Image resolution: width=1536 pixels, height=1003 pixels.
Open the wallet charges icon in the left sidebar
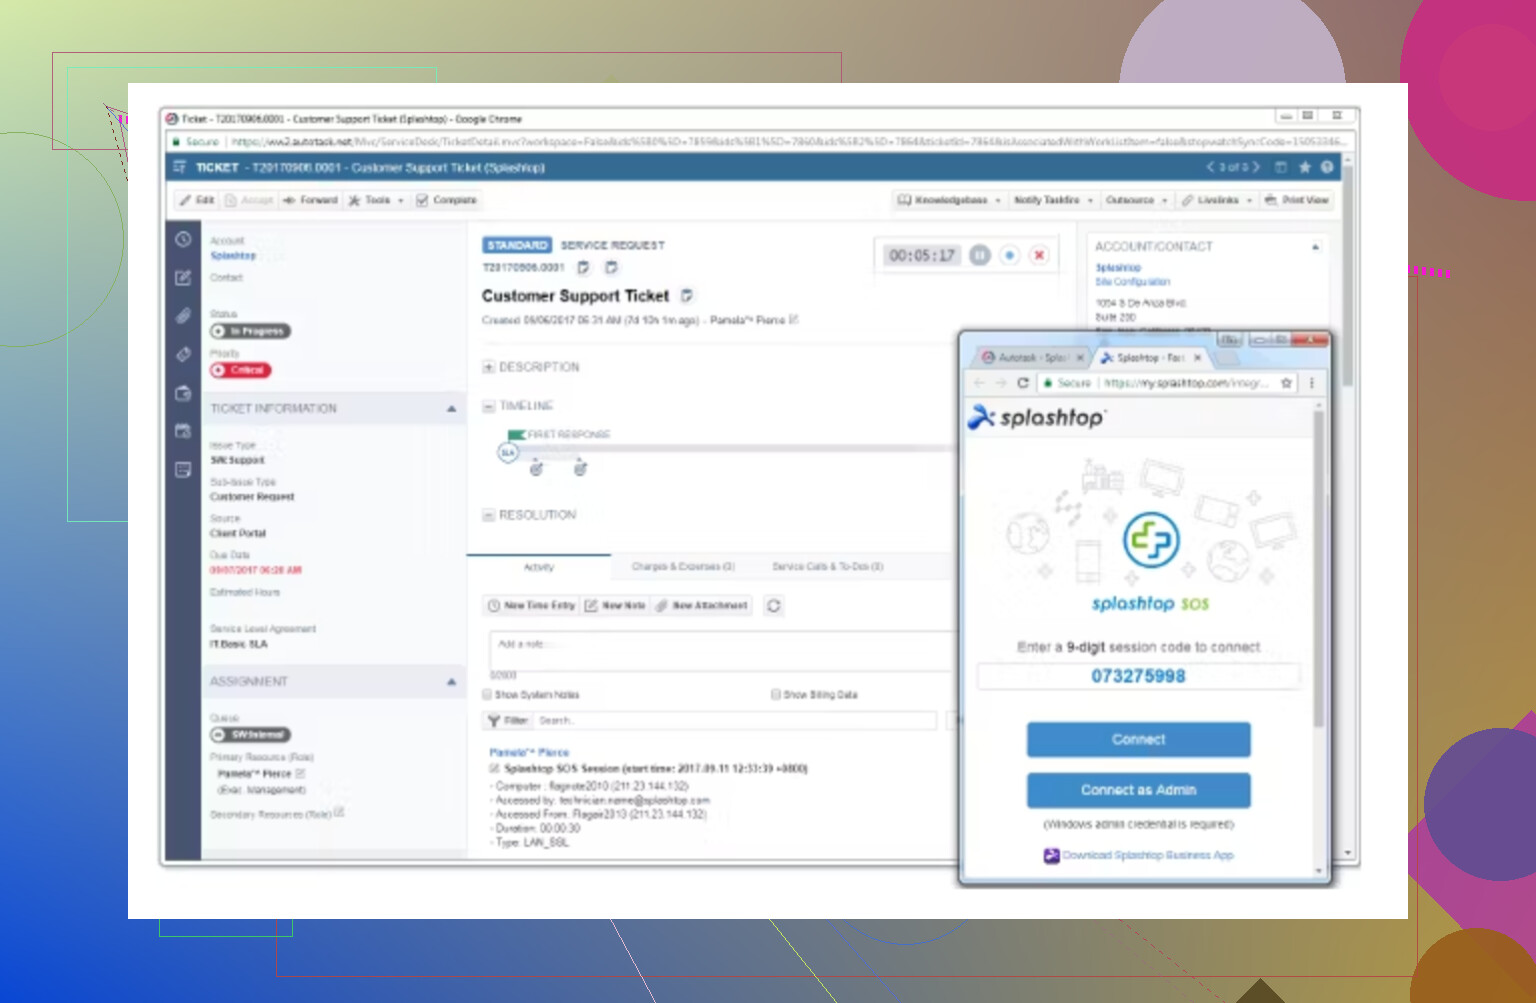tap(183, 393)
